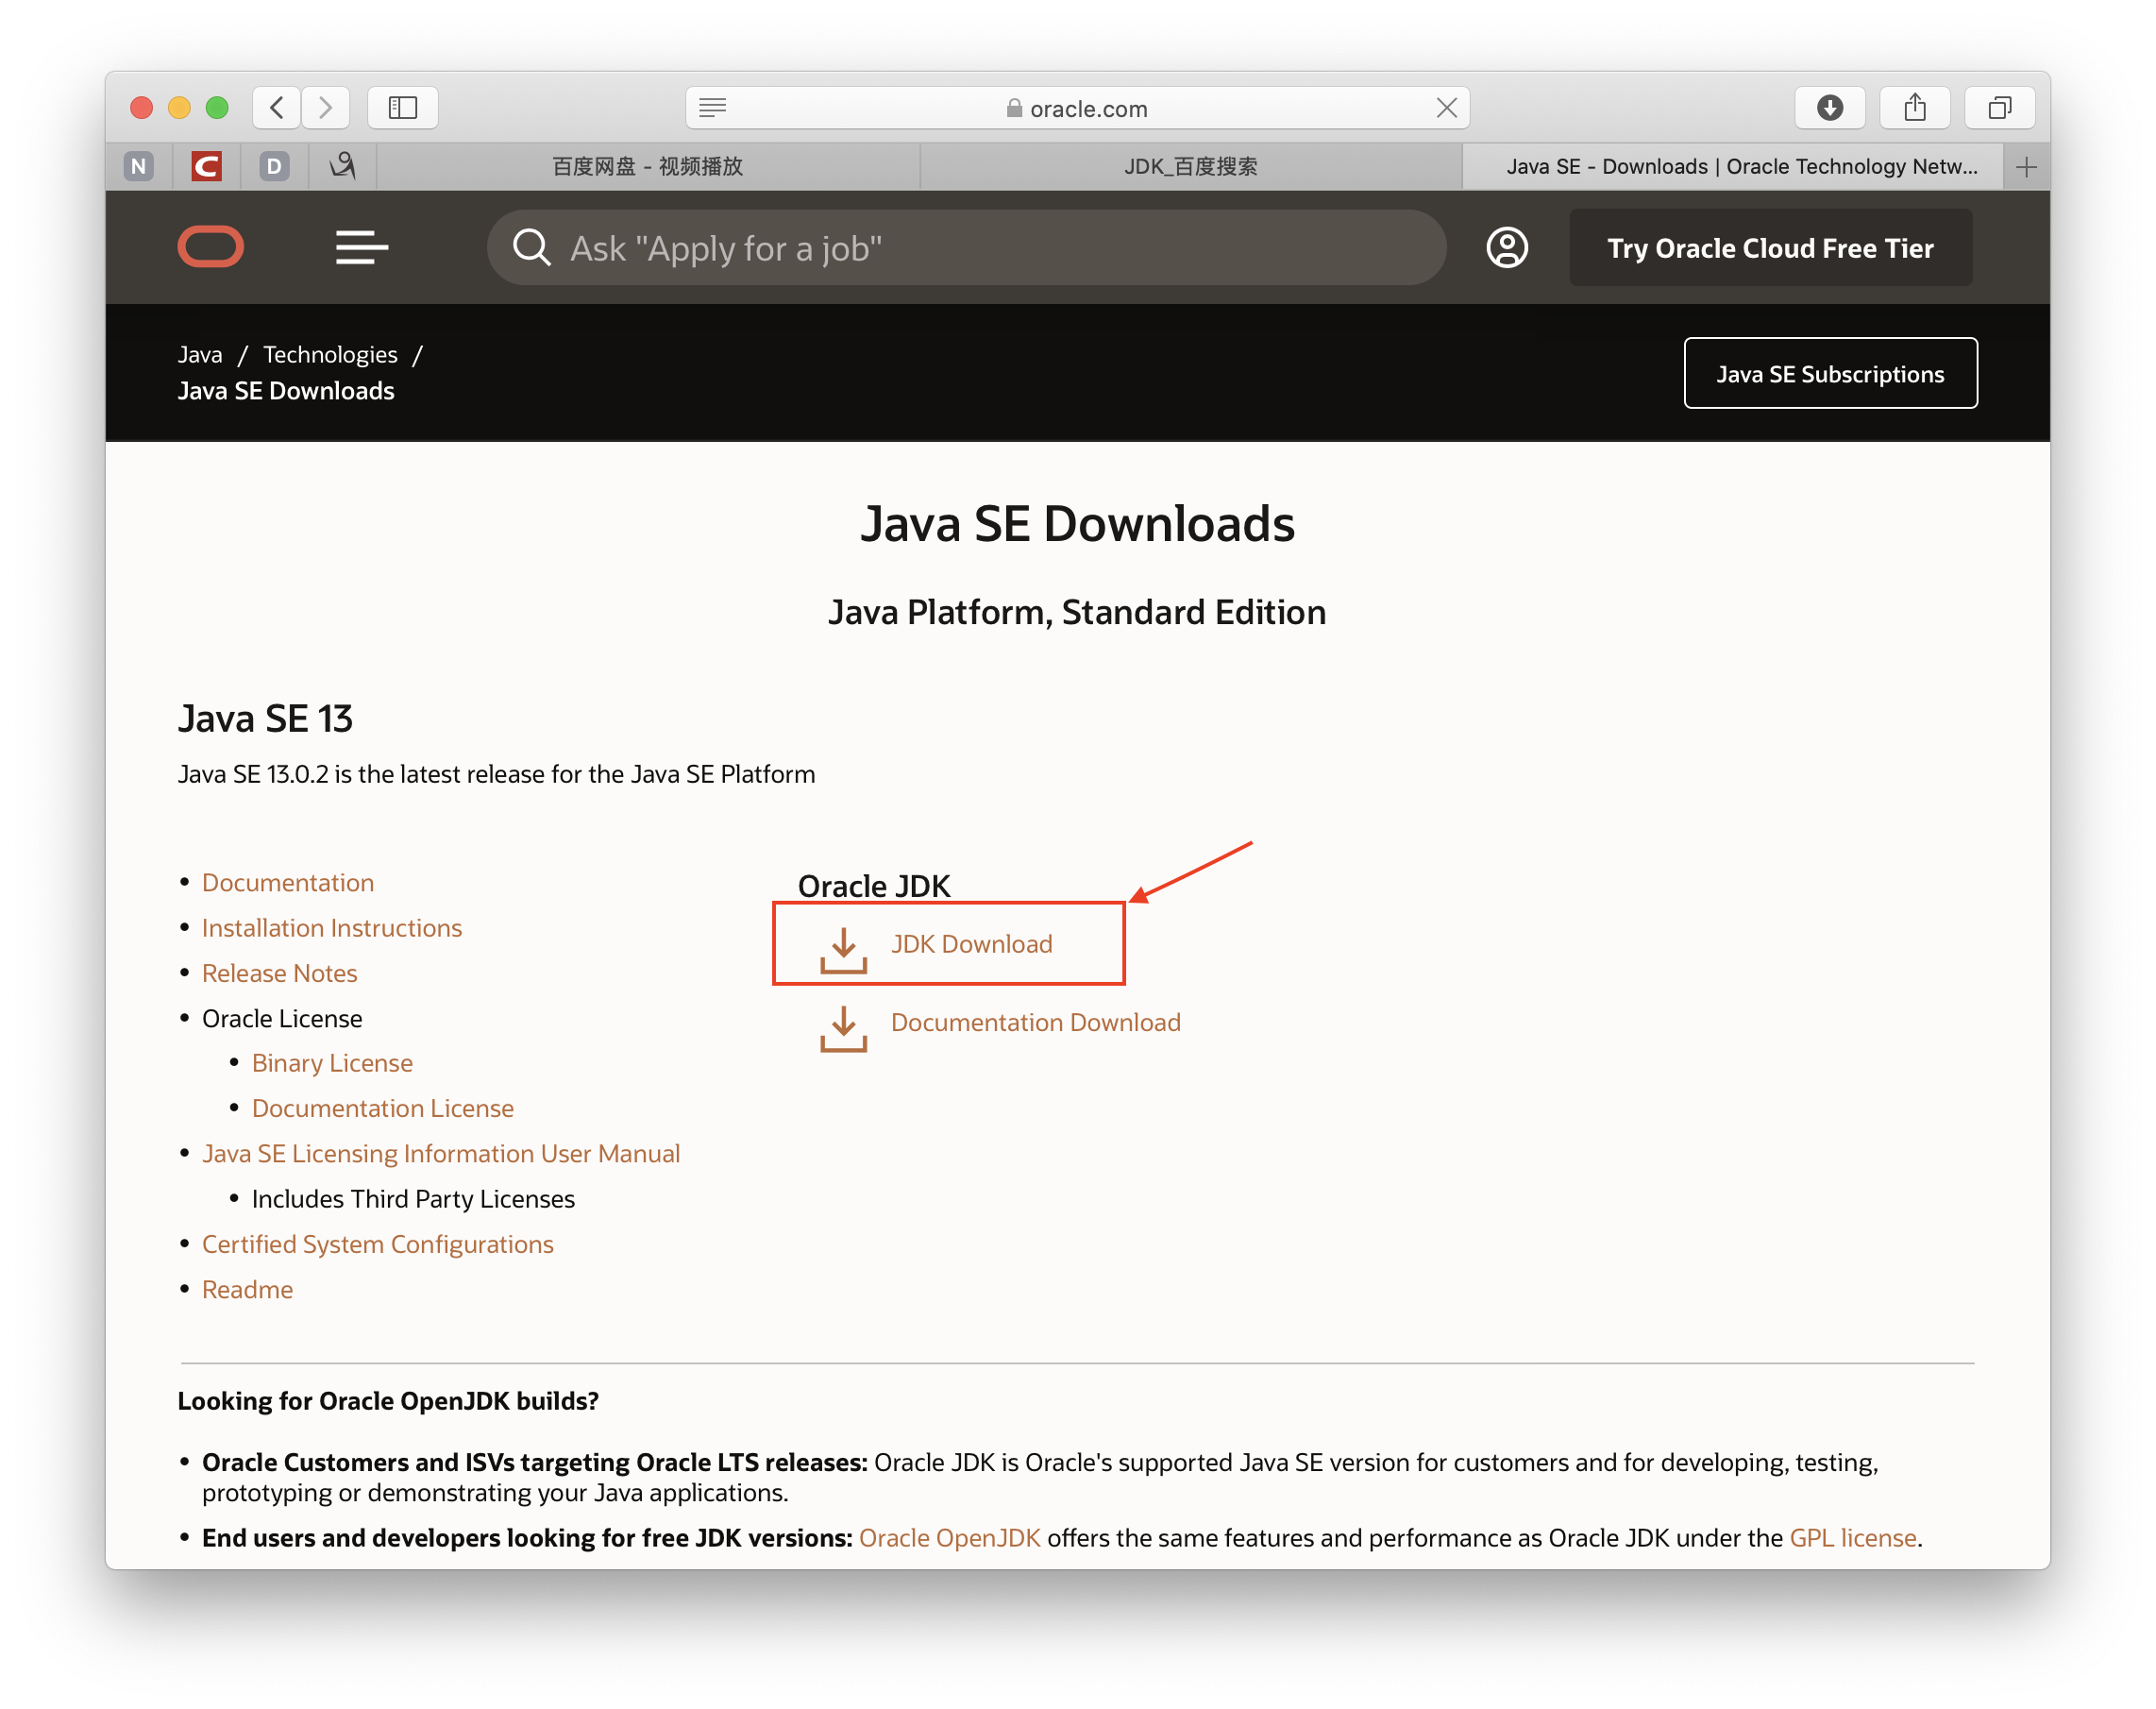2156x1709 pixels.
Task: Click the search magnifier icon
Action: click(531, 247)
